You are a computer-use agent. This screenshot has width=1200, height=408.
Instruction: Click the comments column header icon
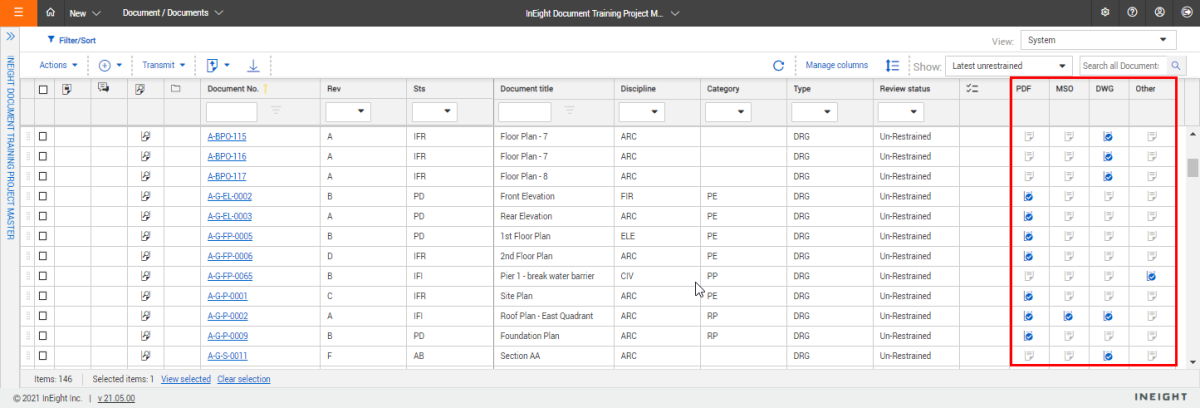tap(103, 89)
